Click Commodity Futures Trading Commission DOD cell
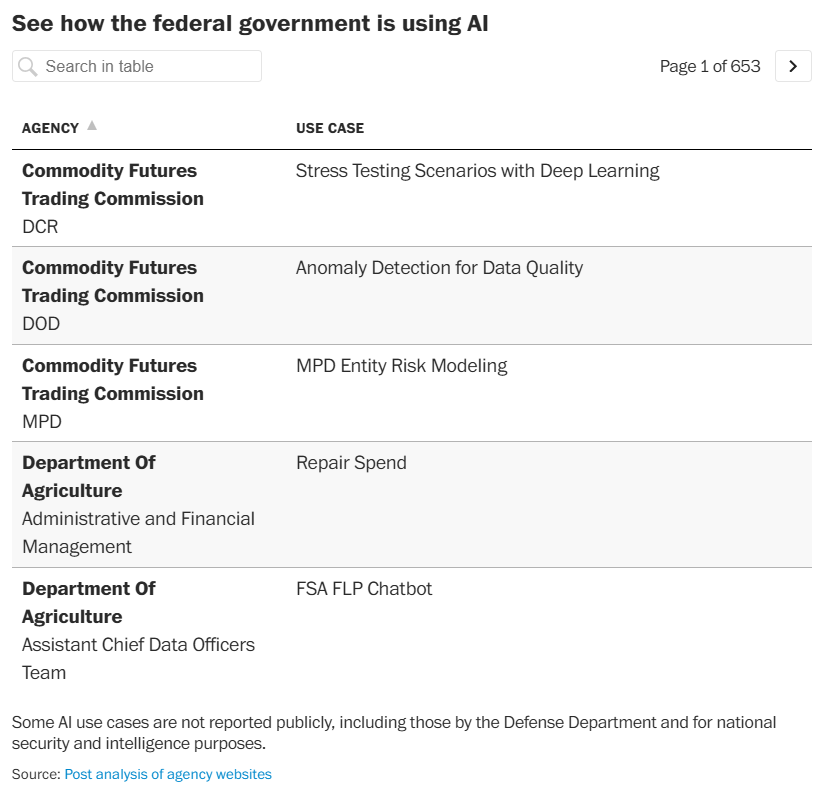Image resolution: width=815 pixels, height=796 pixels. [112, 295]
